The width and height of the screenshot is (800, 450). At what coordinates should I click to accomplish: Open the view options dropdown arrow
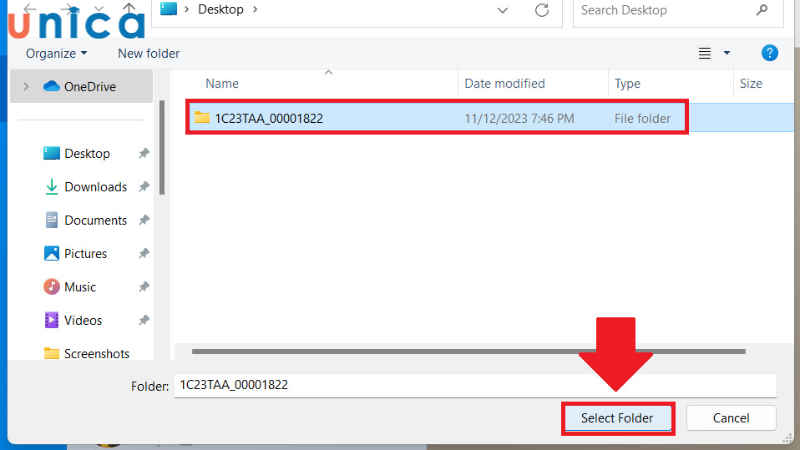[727, 53]
